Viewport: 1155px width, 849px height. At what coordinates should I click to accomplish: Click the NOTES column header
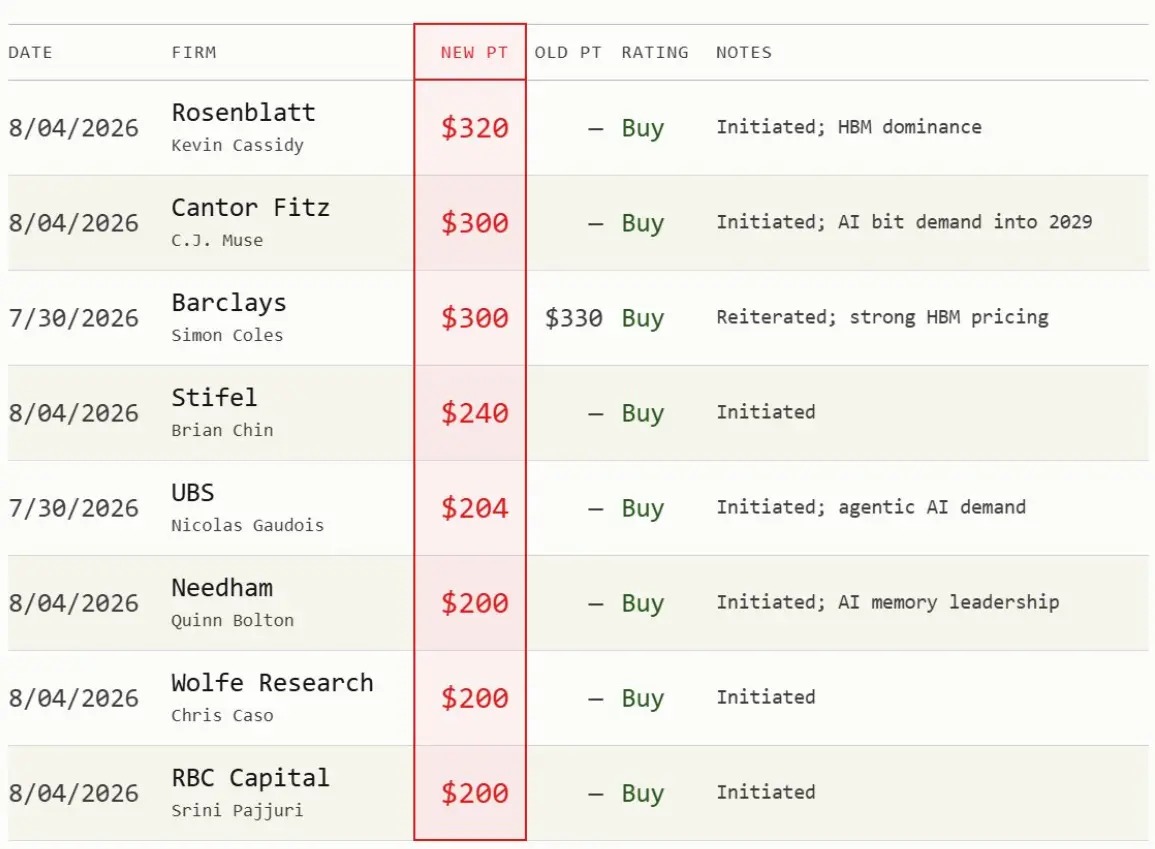(x=744, y=52)
